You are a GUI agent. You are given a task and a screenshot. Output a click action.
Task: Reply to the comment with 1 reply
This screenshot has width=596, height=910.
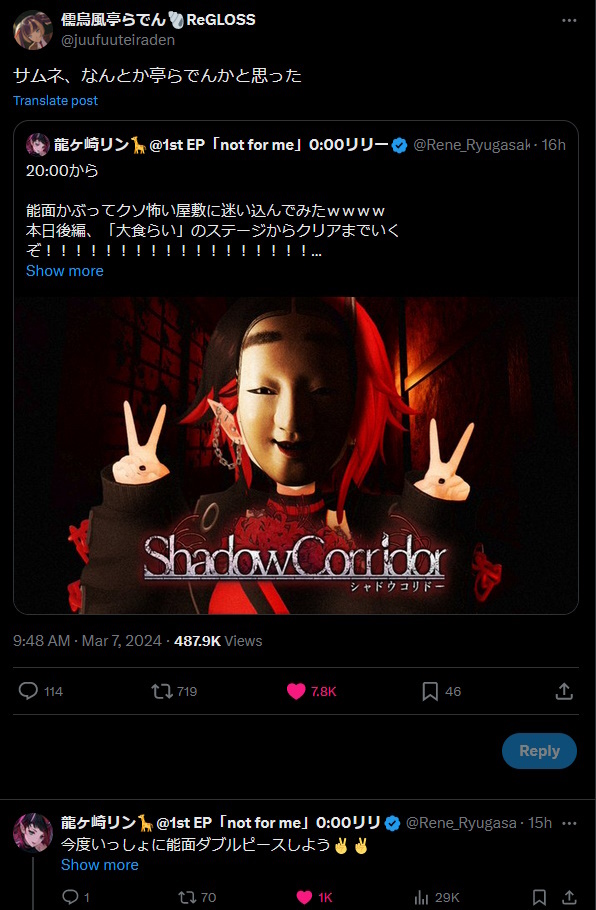pyautogui.click(x=70, y=897)
